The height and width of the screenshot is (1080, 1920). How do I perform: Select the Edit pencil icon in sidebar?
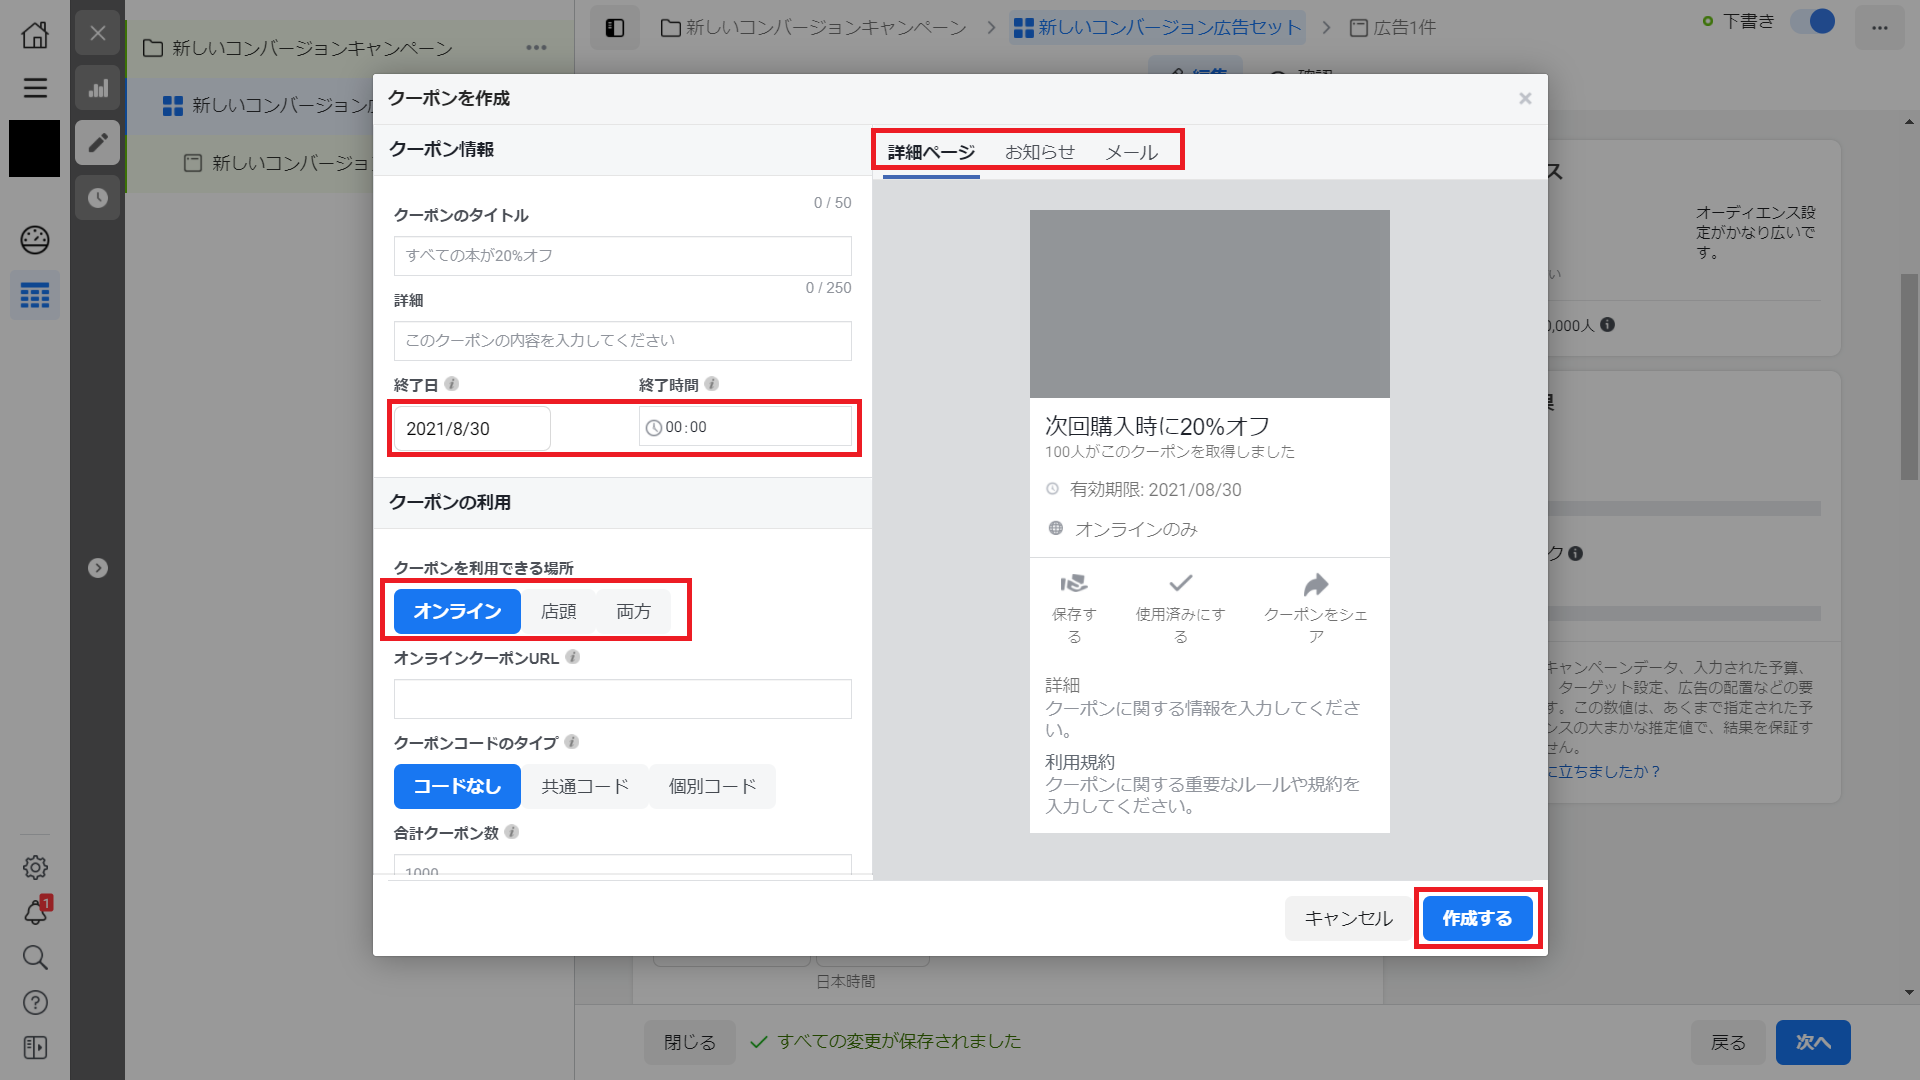(x=97, y=142)
